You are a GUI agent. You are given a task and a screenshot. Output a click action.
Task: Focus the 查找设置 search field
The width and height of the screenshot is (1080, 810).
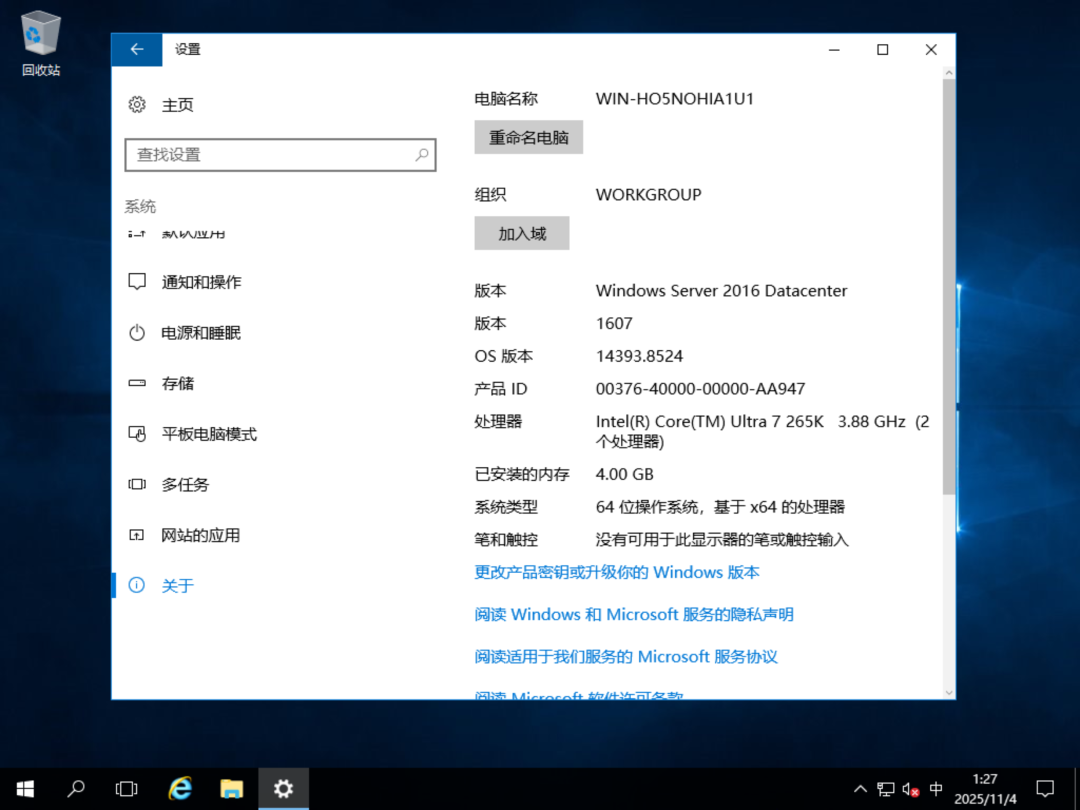pos(280,155)
